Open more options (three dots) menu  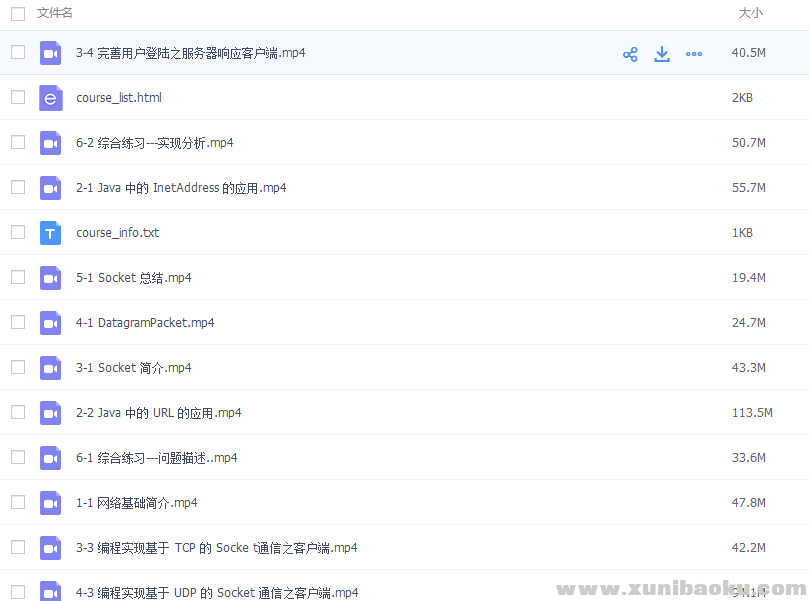pos(694,54)
